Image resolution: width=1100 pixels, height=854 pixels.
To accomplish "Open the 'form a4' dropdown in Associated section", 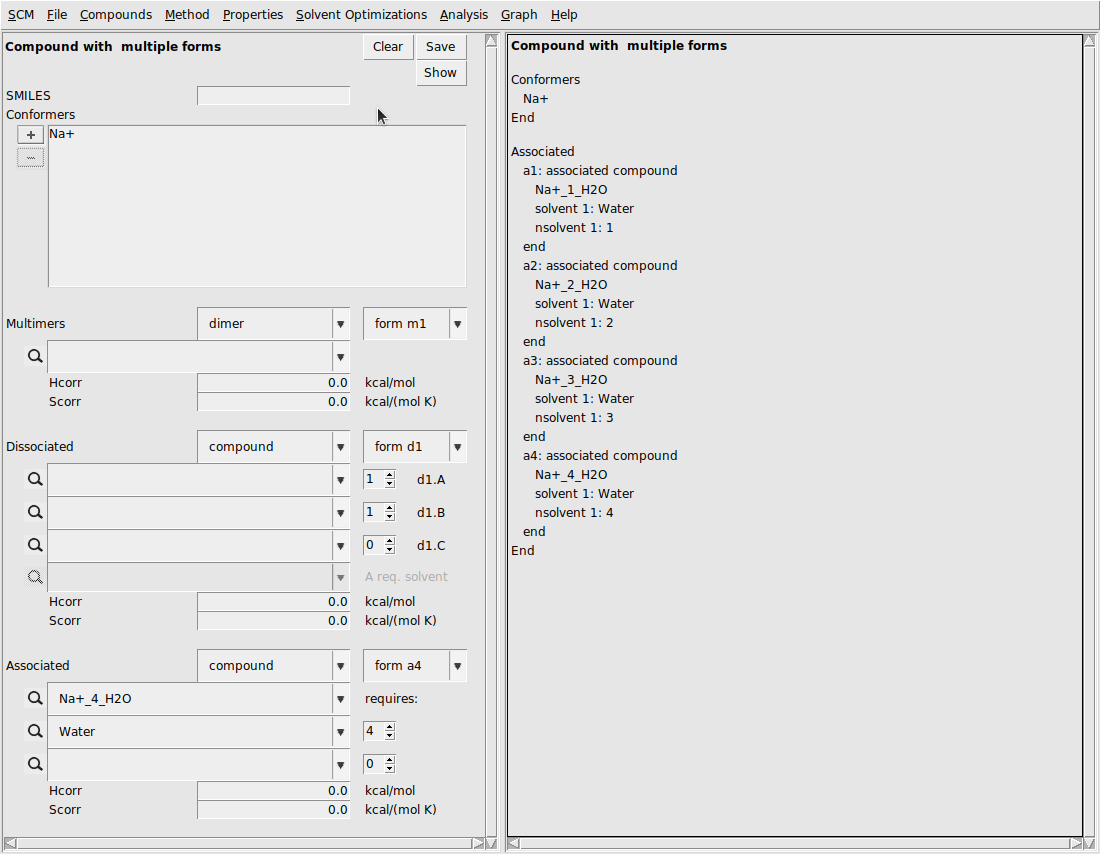I will point(458,665).
